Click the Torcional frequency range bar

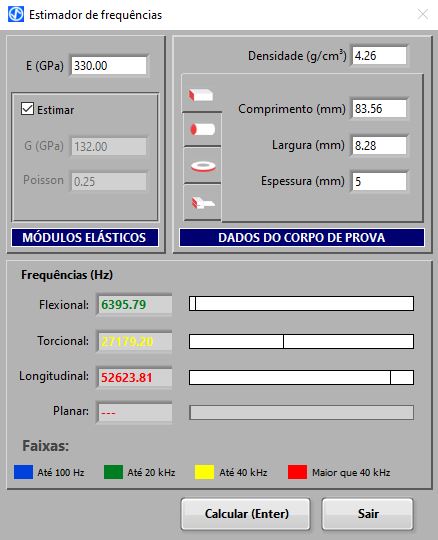pyautogui.click(x=301, y=341)
